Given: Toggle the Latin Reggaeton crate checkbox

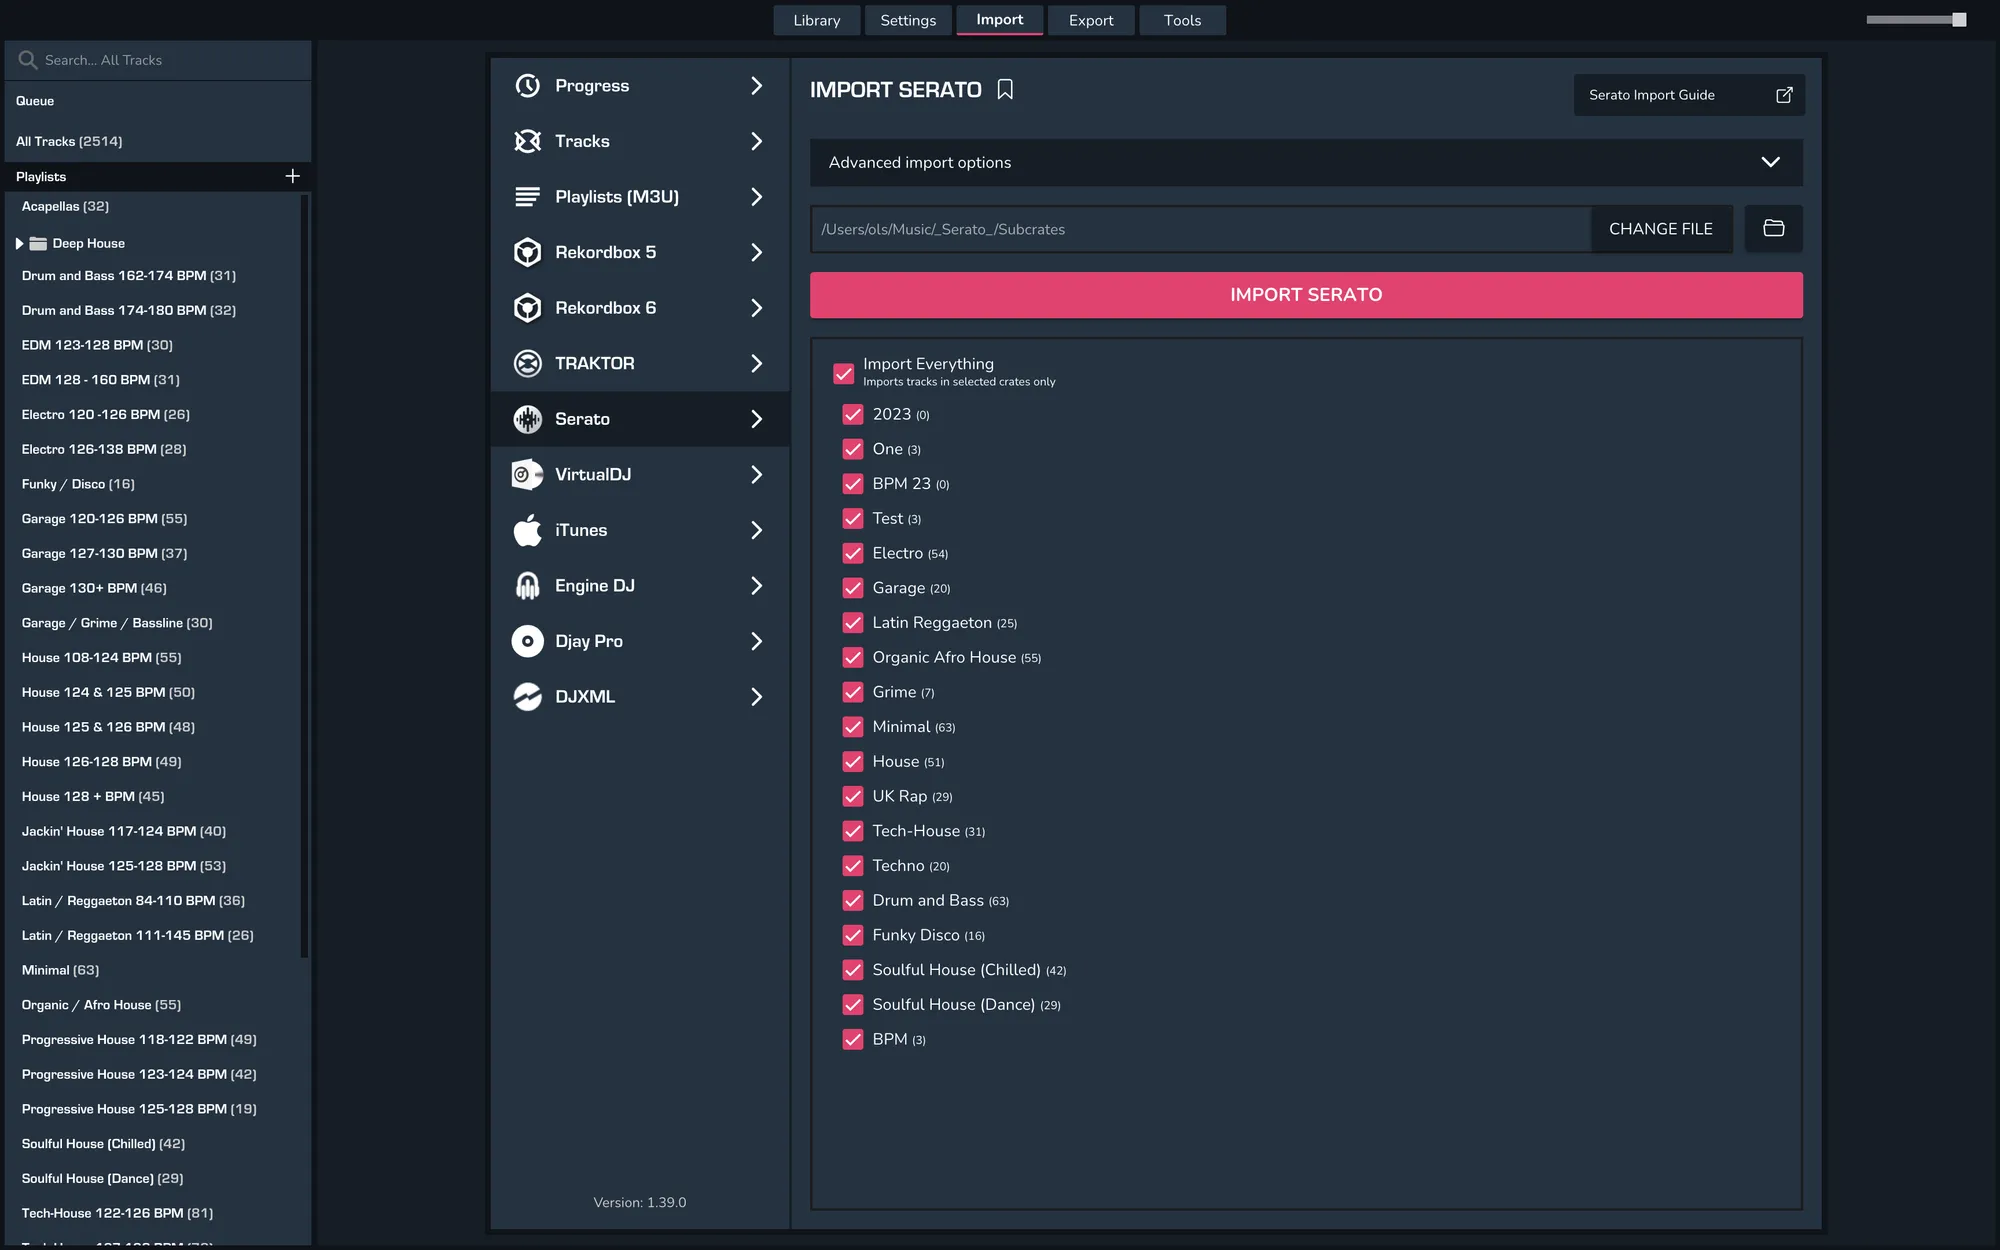Looking at the screenshot, I should (852, 623).
